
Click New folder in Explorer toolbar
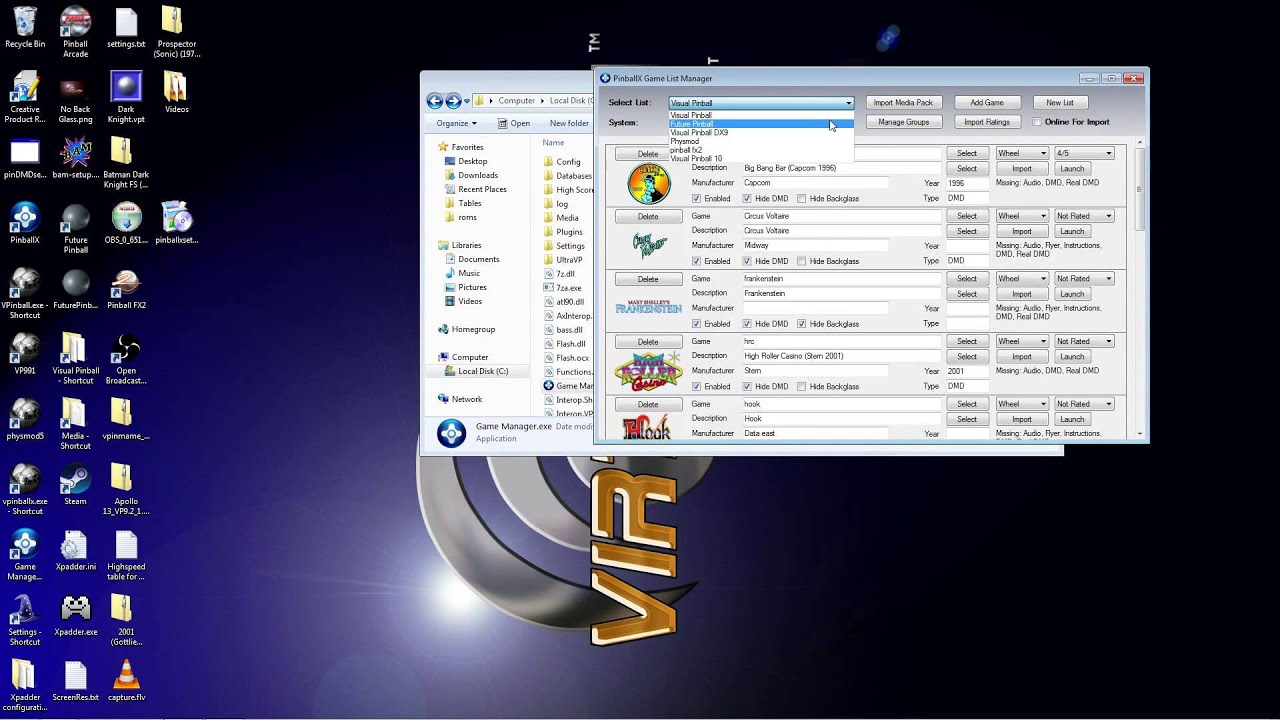coord(569,123)
